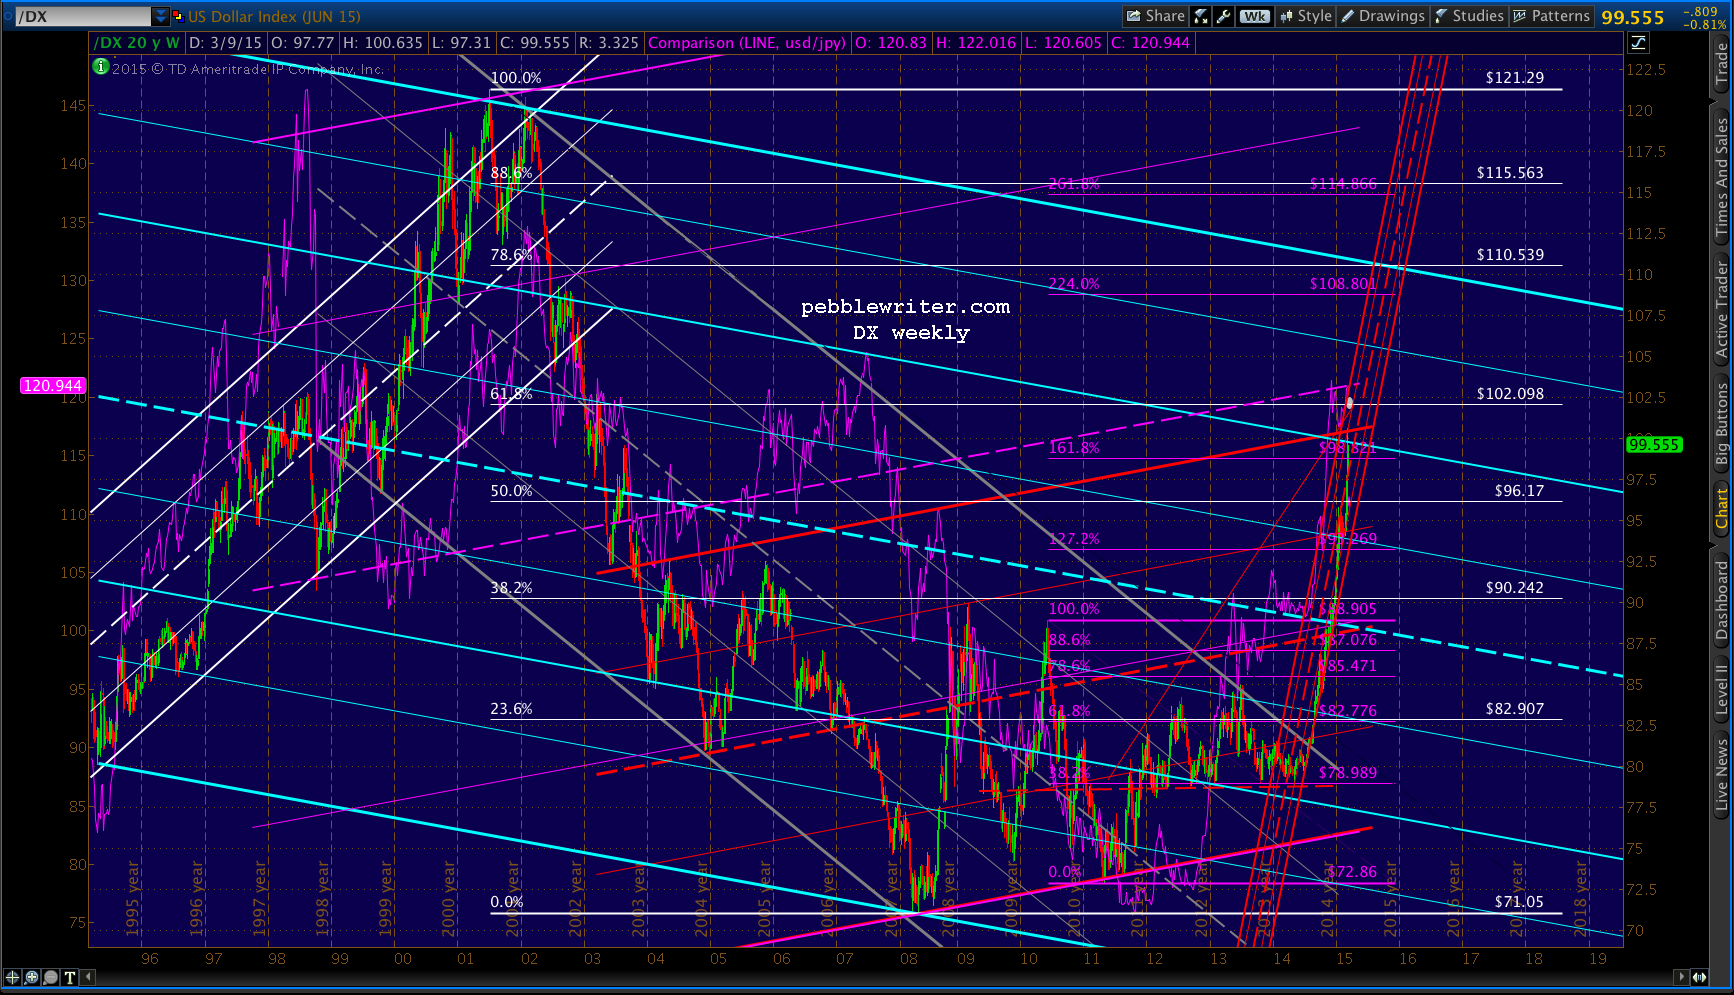Viewport: 1734px width, 995px height.
Task: Select the text note T tool
Action: tap(70, 977)
